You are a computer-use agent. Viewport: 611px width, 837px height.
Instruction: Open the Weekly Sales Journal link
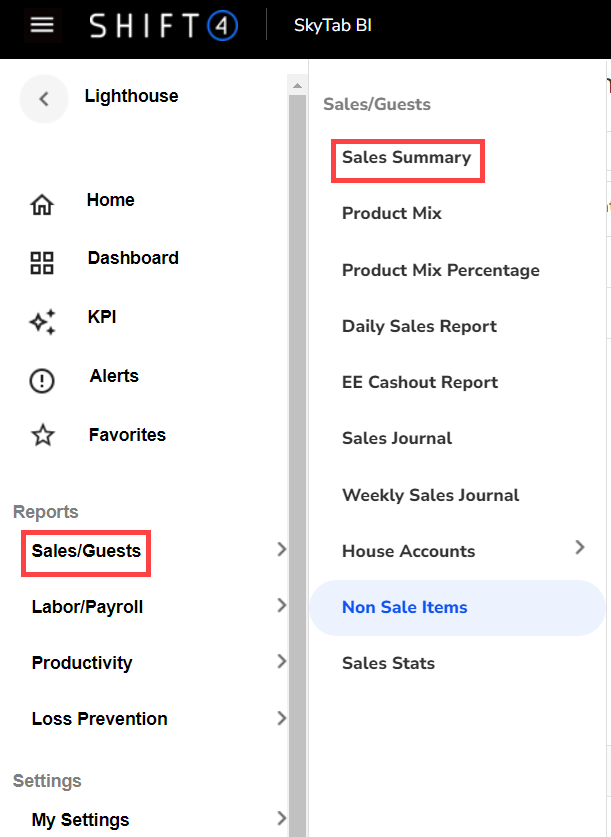click(430, 495)
